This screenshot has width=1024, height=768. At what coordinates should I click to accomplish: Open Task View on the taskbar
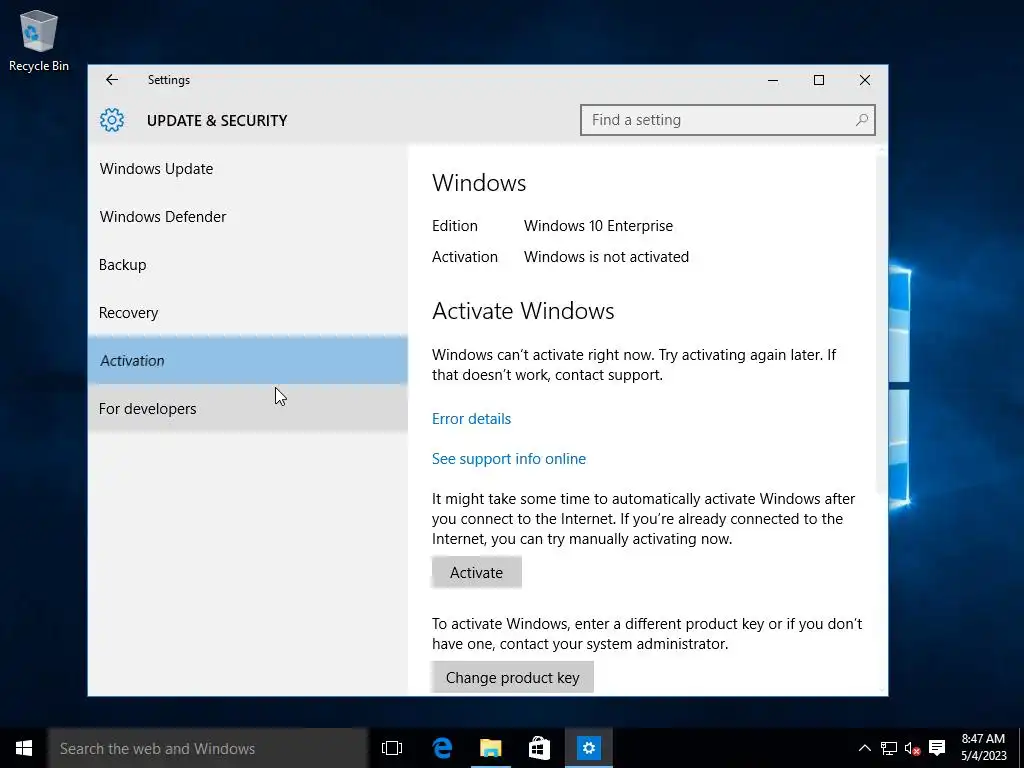(x=392, y=748)
